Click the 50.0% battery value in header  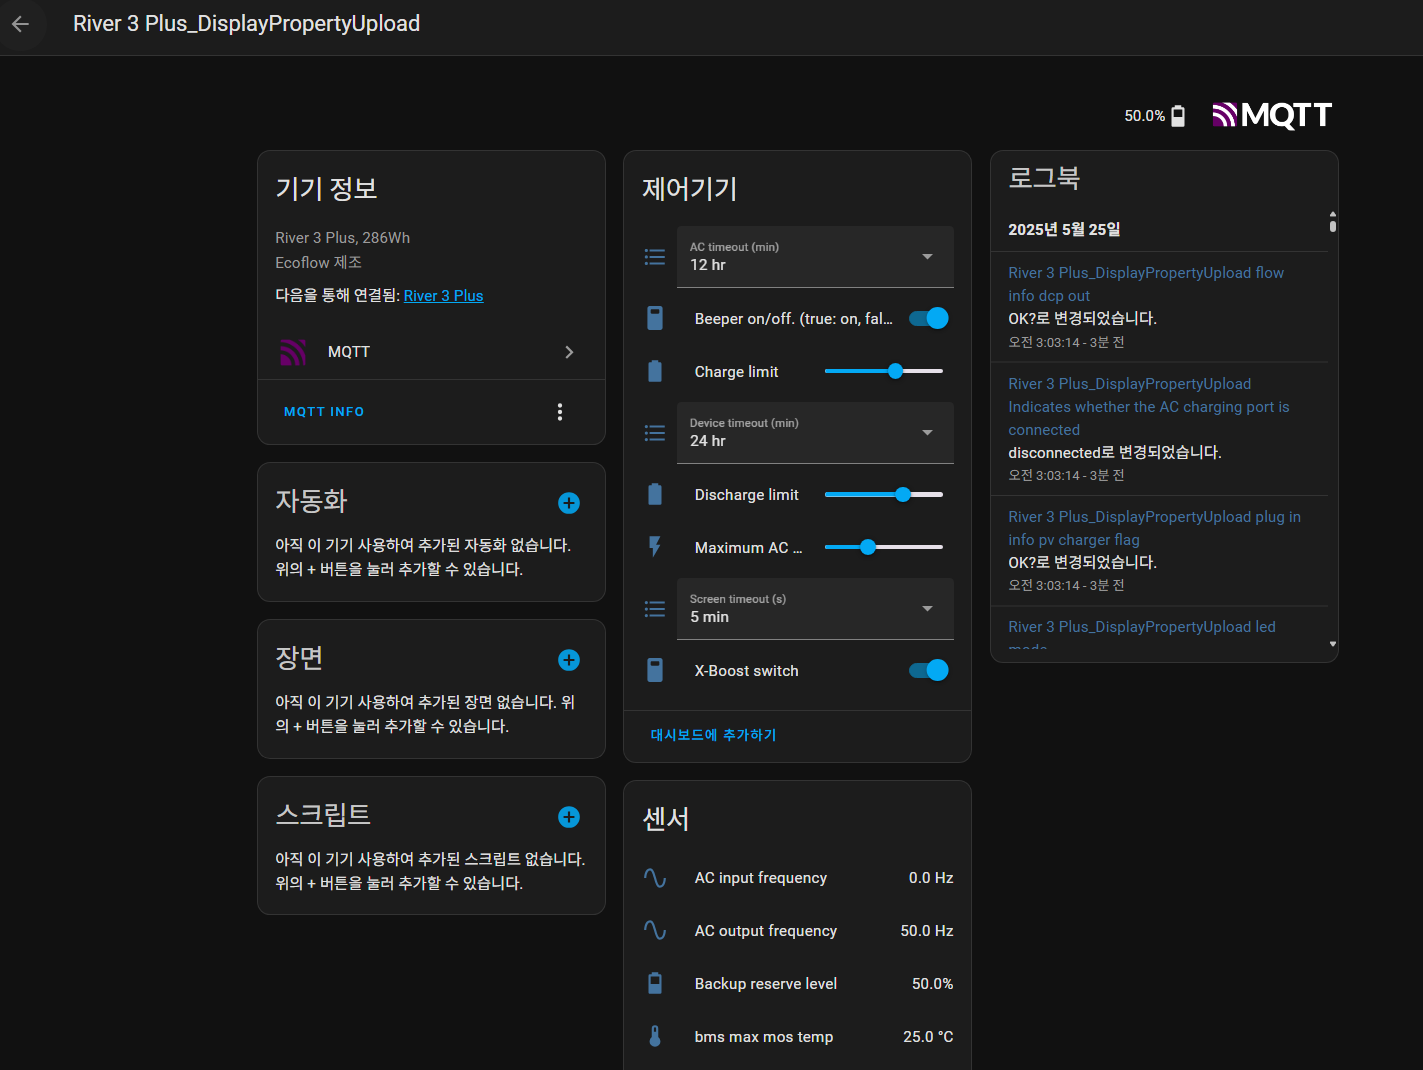coord(1144,116)
